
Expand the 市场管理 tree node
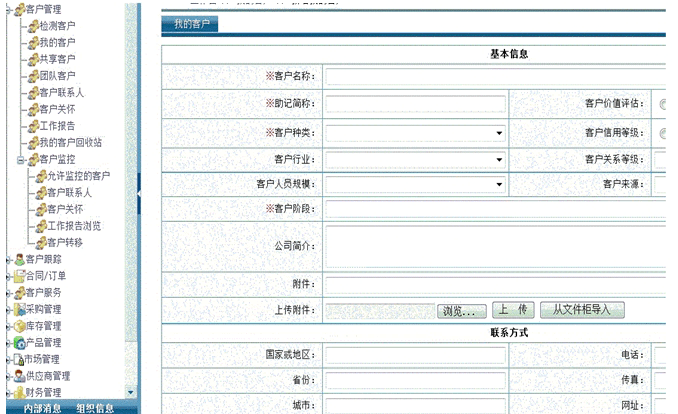pyautogui.click(x=8, y=360)
